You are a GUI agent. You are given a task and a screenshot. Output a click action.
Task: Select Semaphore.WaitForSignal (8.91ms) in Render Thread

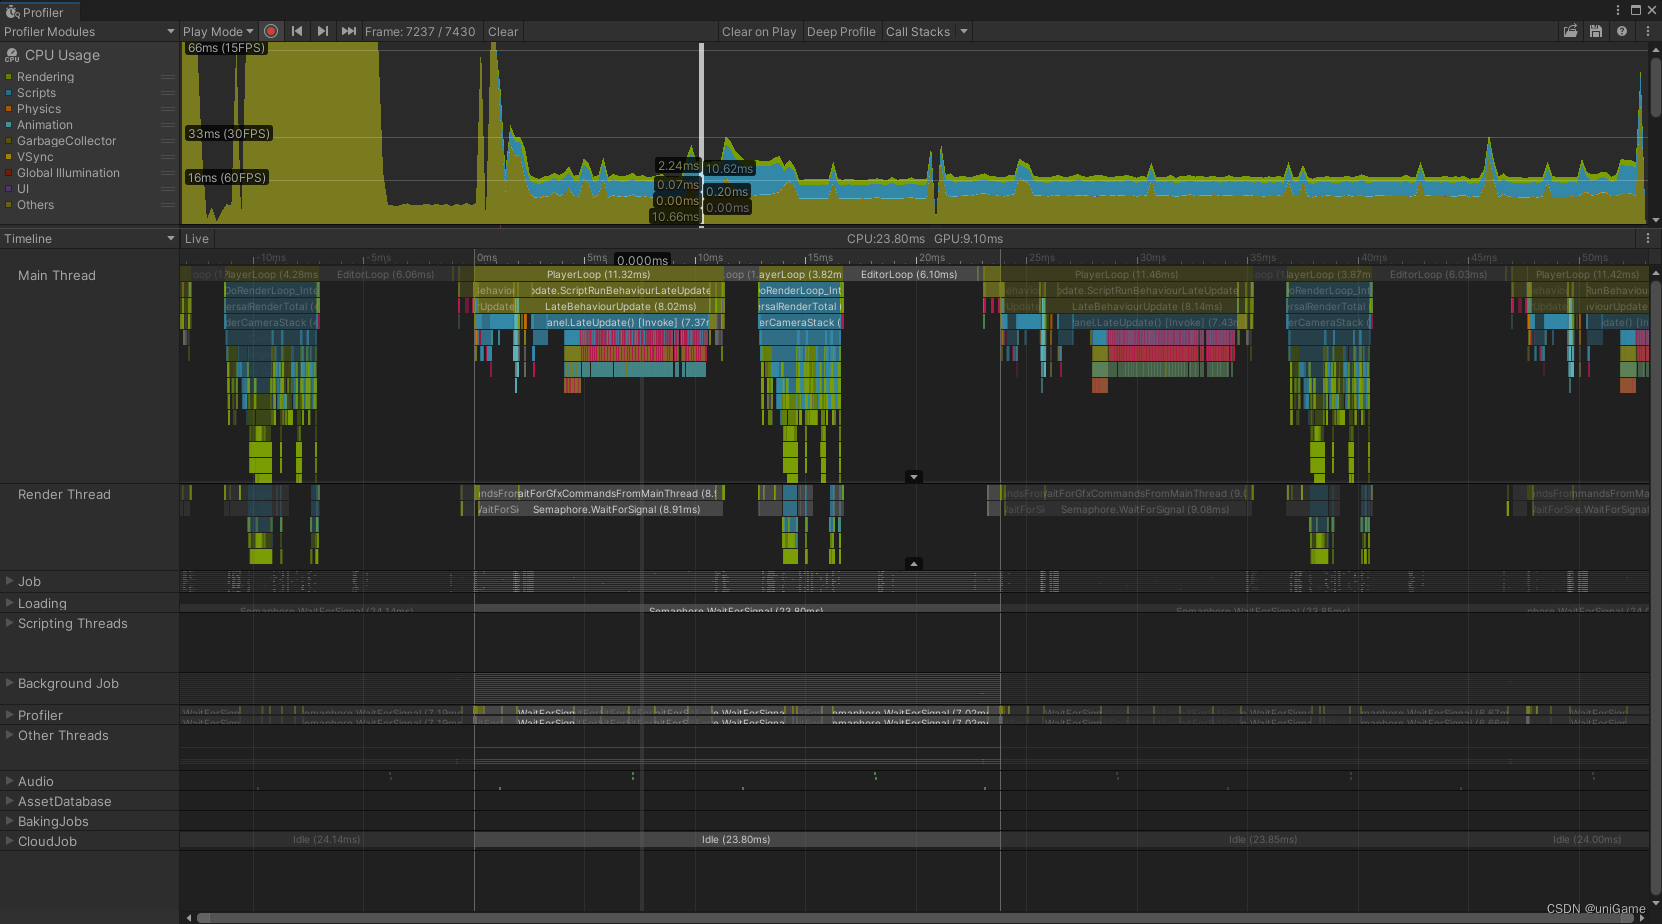616,509
